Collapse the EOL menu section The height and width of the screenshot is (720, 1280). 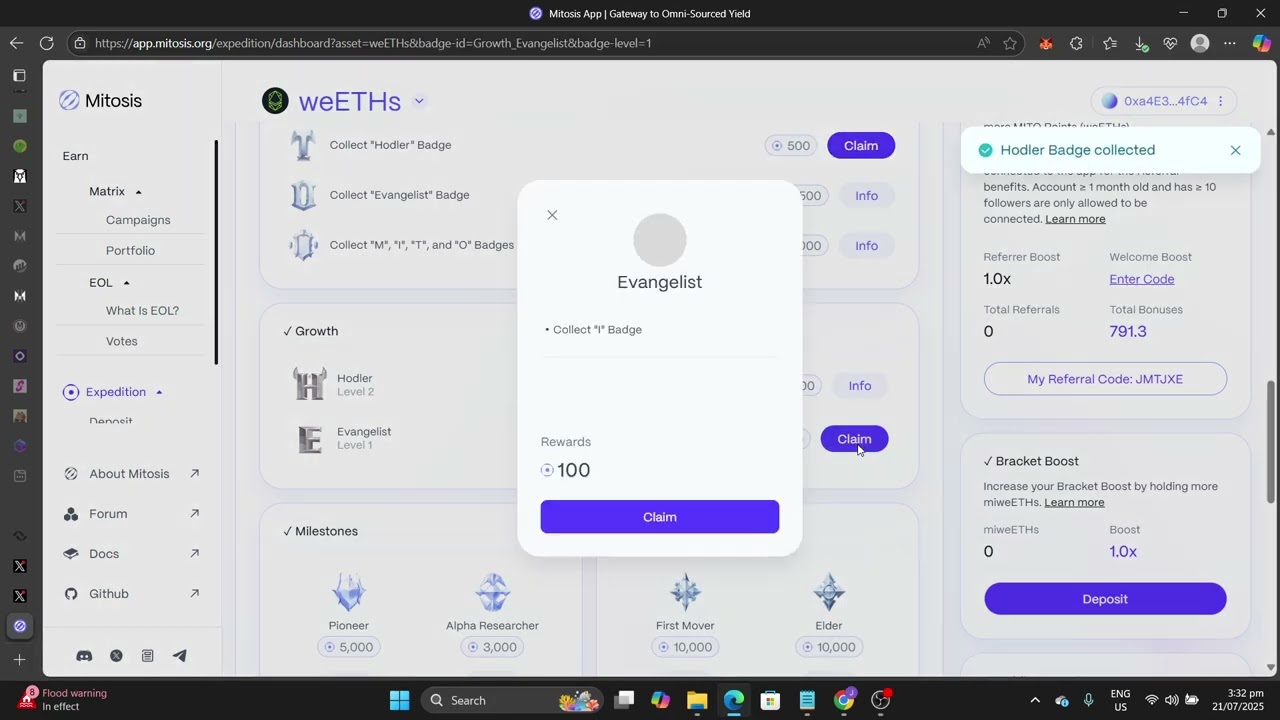[x=126, y=283]
